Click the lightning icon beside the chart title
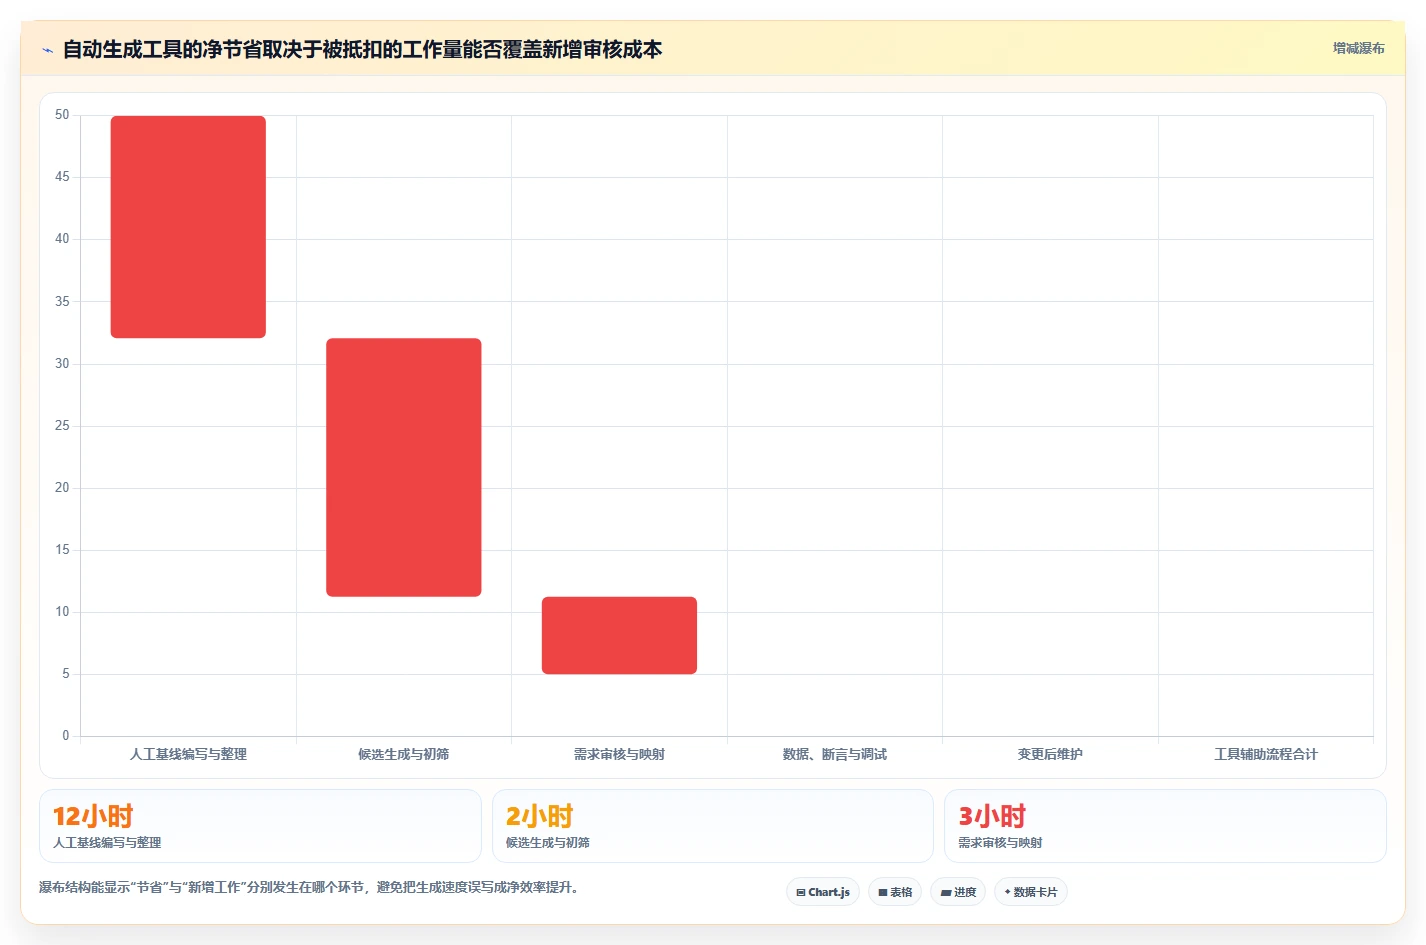The height and width of the screenshot is (945, 1426). 47,50
